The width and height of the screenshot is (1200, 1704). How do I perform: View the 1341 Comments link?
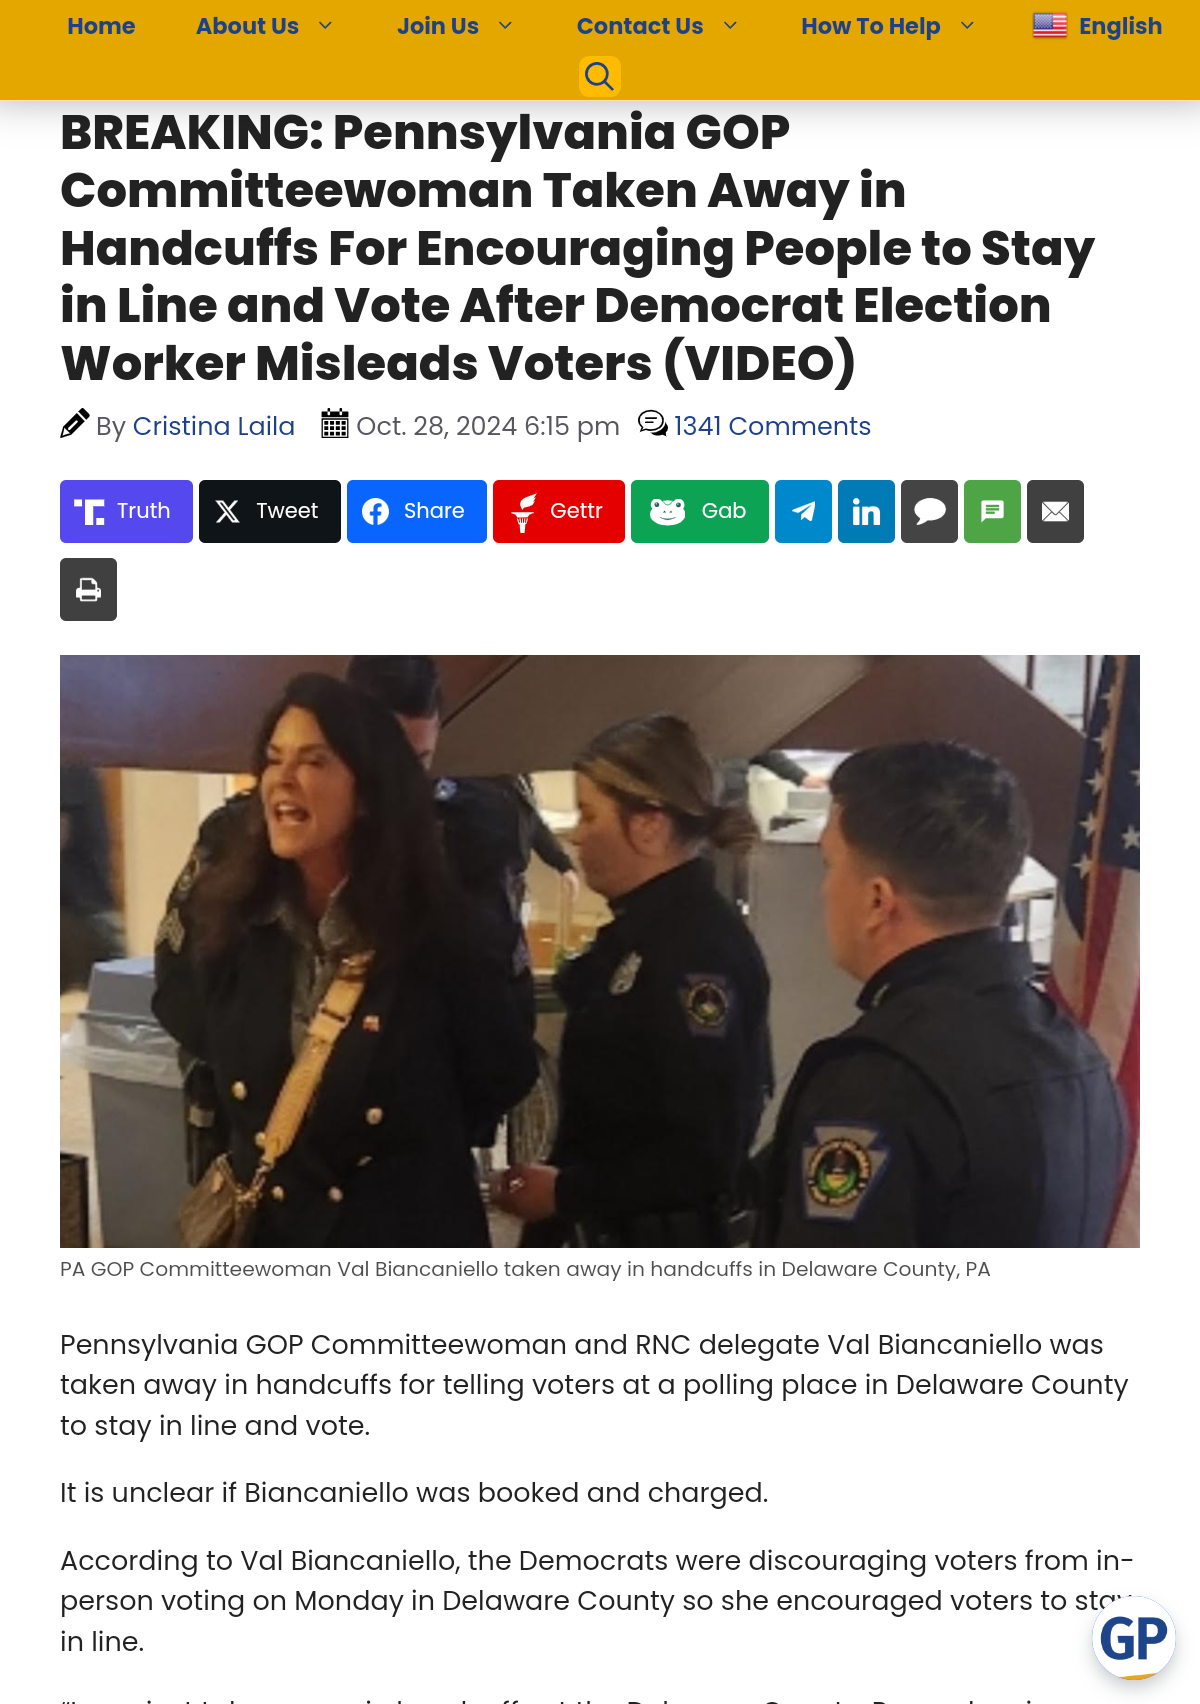772,426
